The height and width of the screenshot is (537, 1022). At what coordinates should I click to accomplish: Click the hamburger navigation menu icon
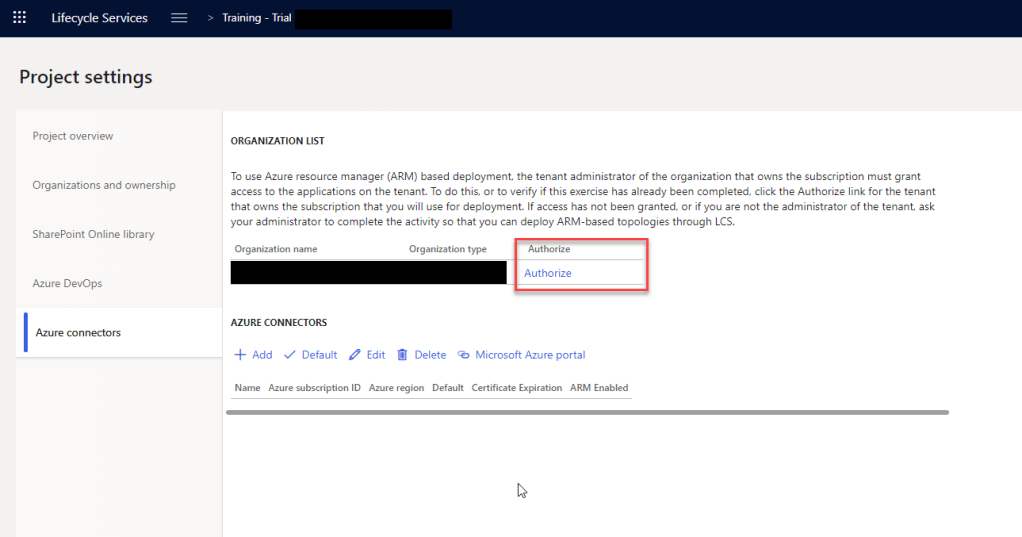(179, 18)
